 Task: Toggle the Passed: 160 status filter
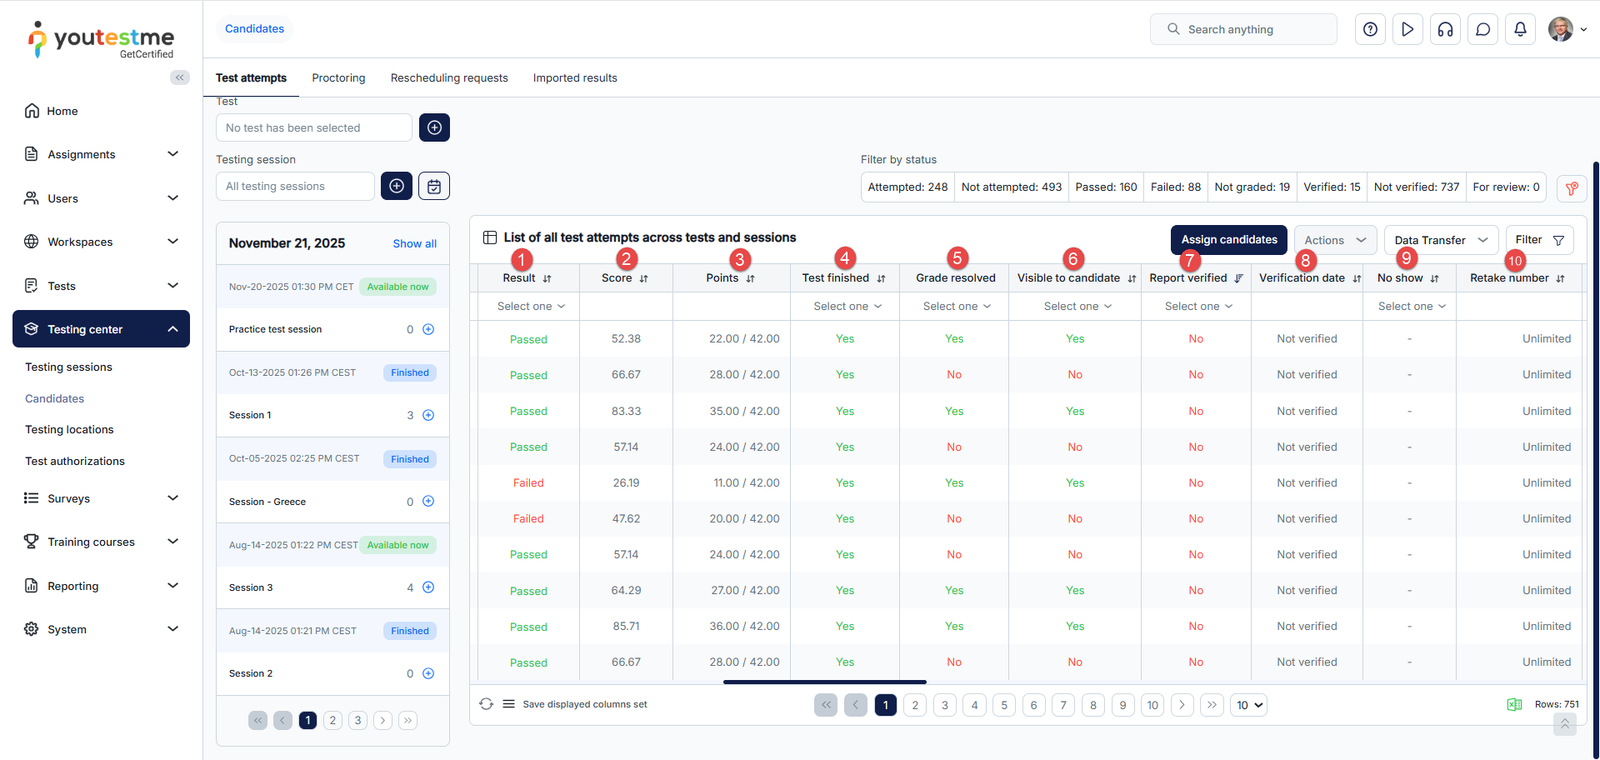(1105, 187)
